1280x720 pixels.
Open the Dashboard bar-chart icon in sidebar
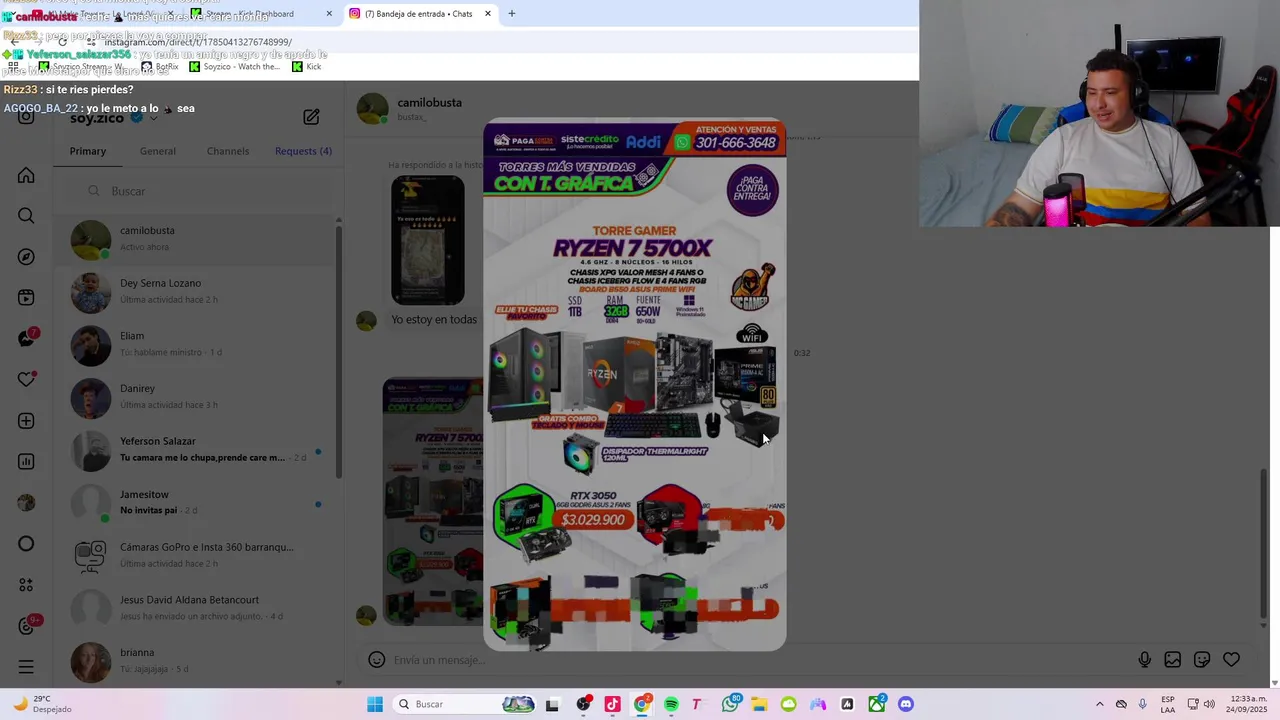pos(26,462)
